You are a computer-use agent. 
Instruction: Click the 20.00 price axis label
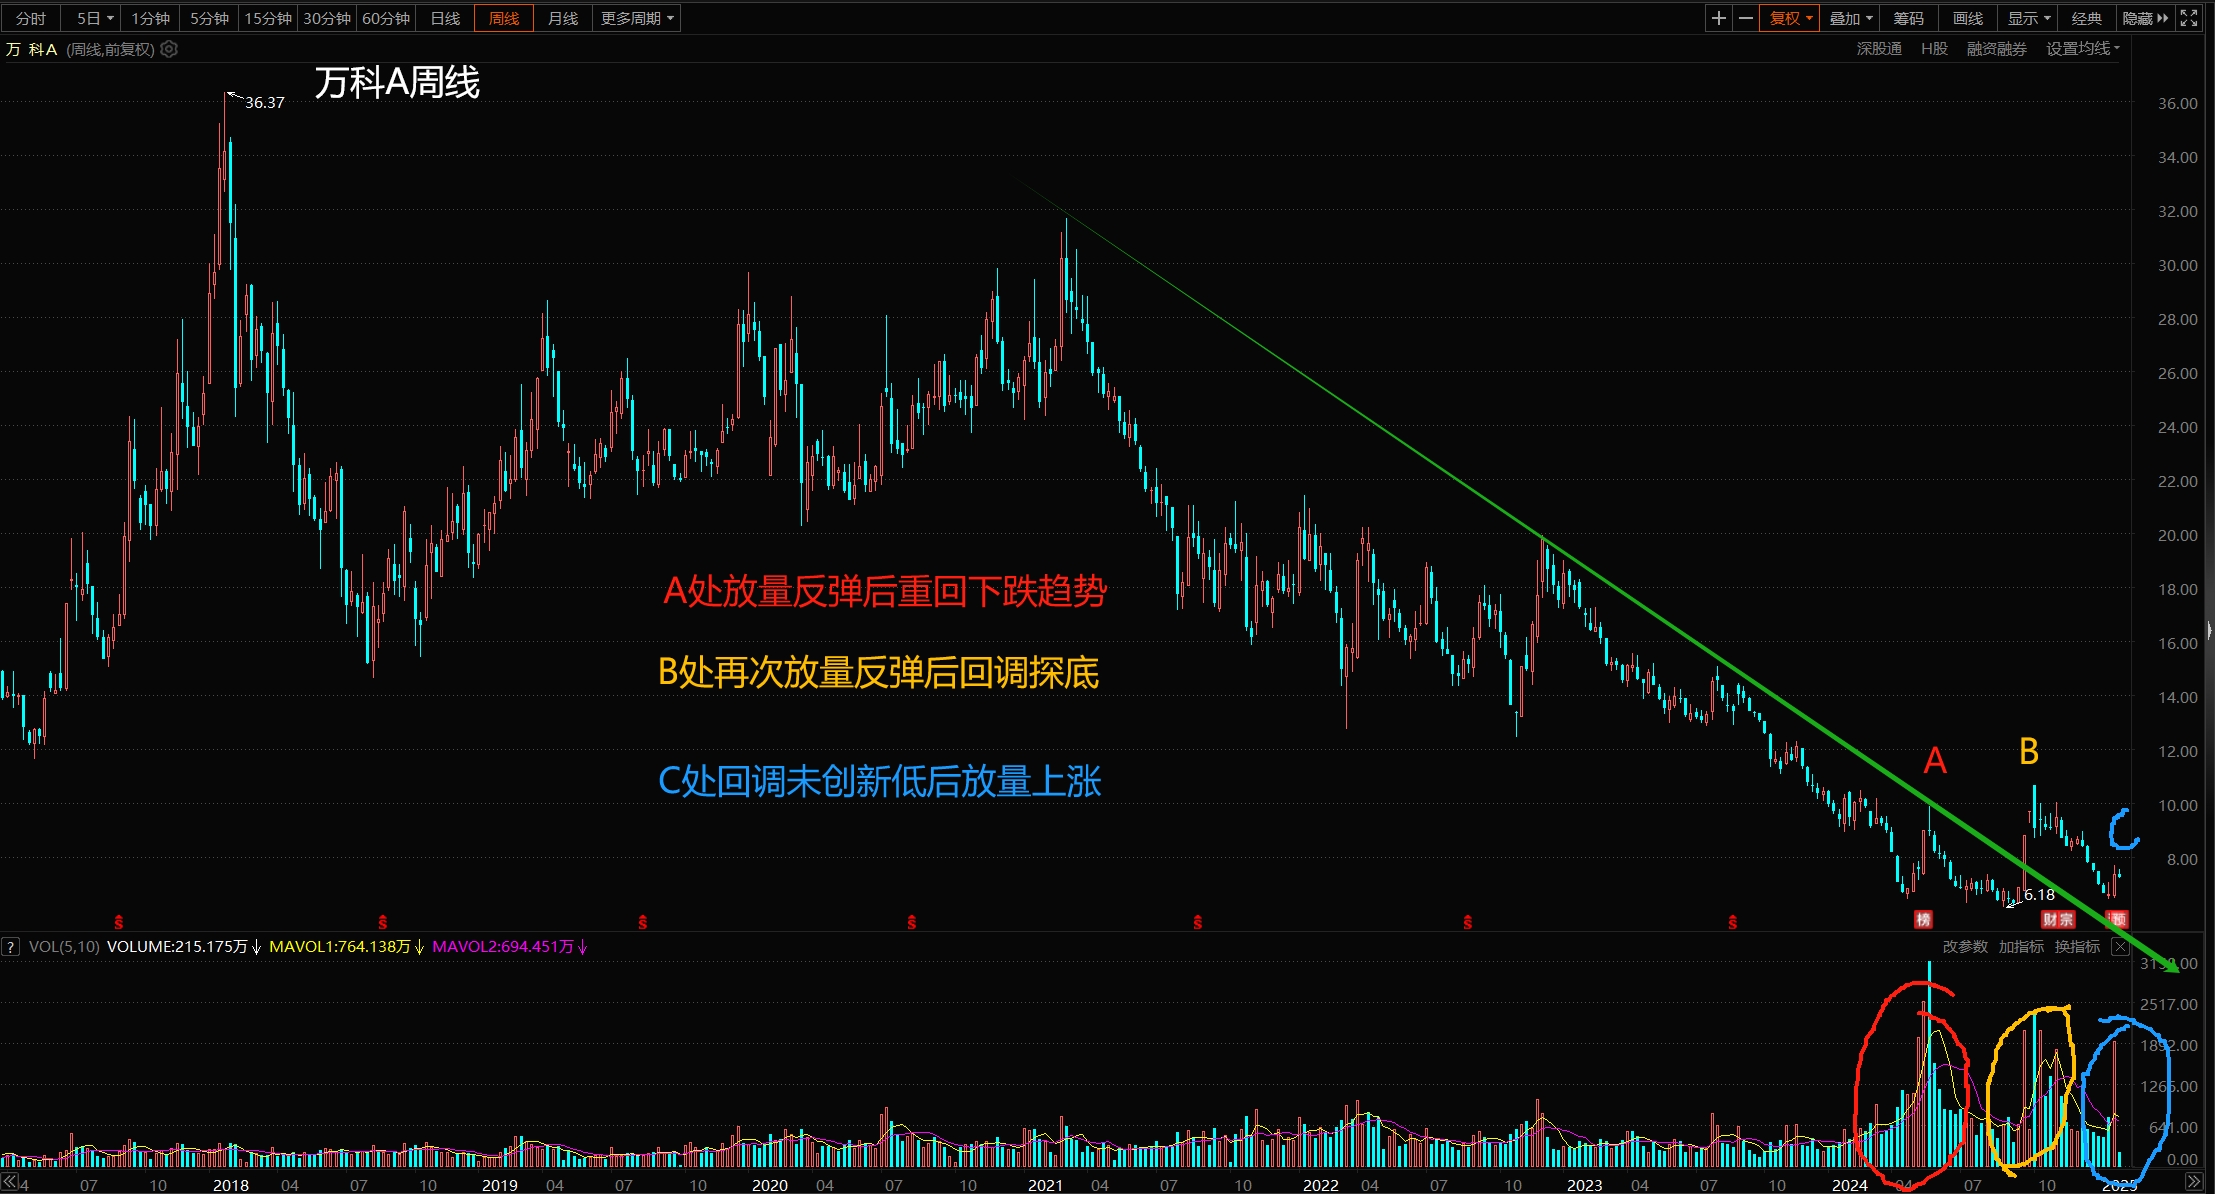[2177, 535]
